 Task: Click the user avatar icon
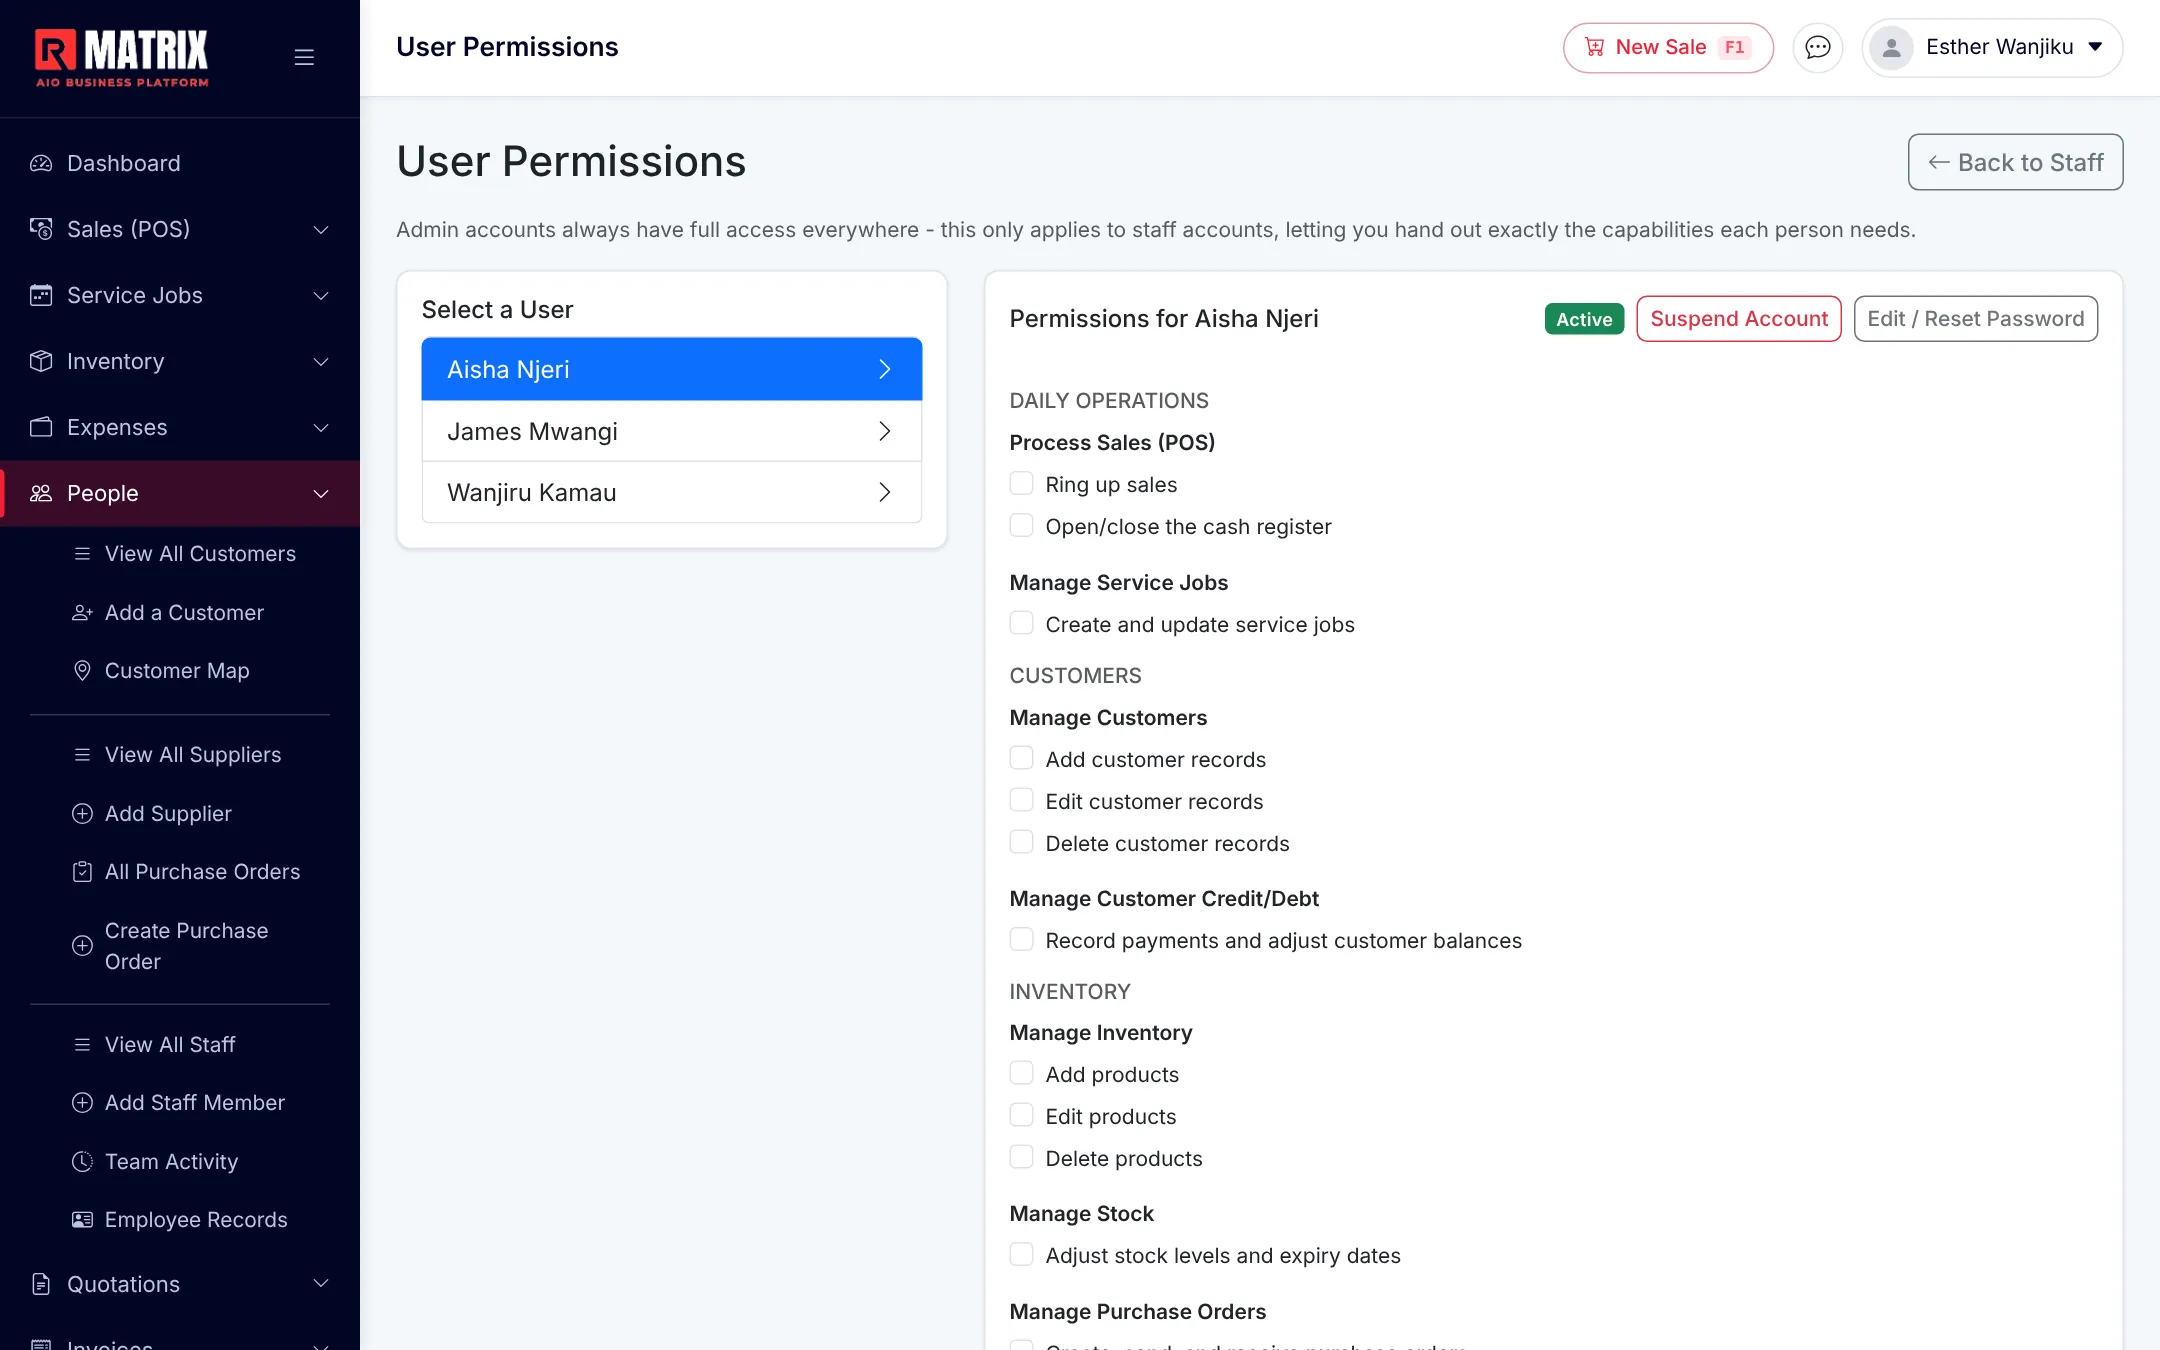coord(1891,47)
